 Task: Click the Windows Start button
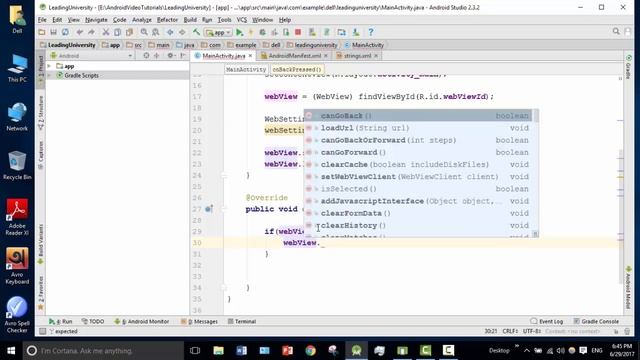pyautogui.click(x=11, y=351)
